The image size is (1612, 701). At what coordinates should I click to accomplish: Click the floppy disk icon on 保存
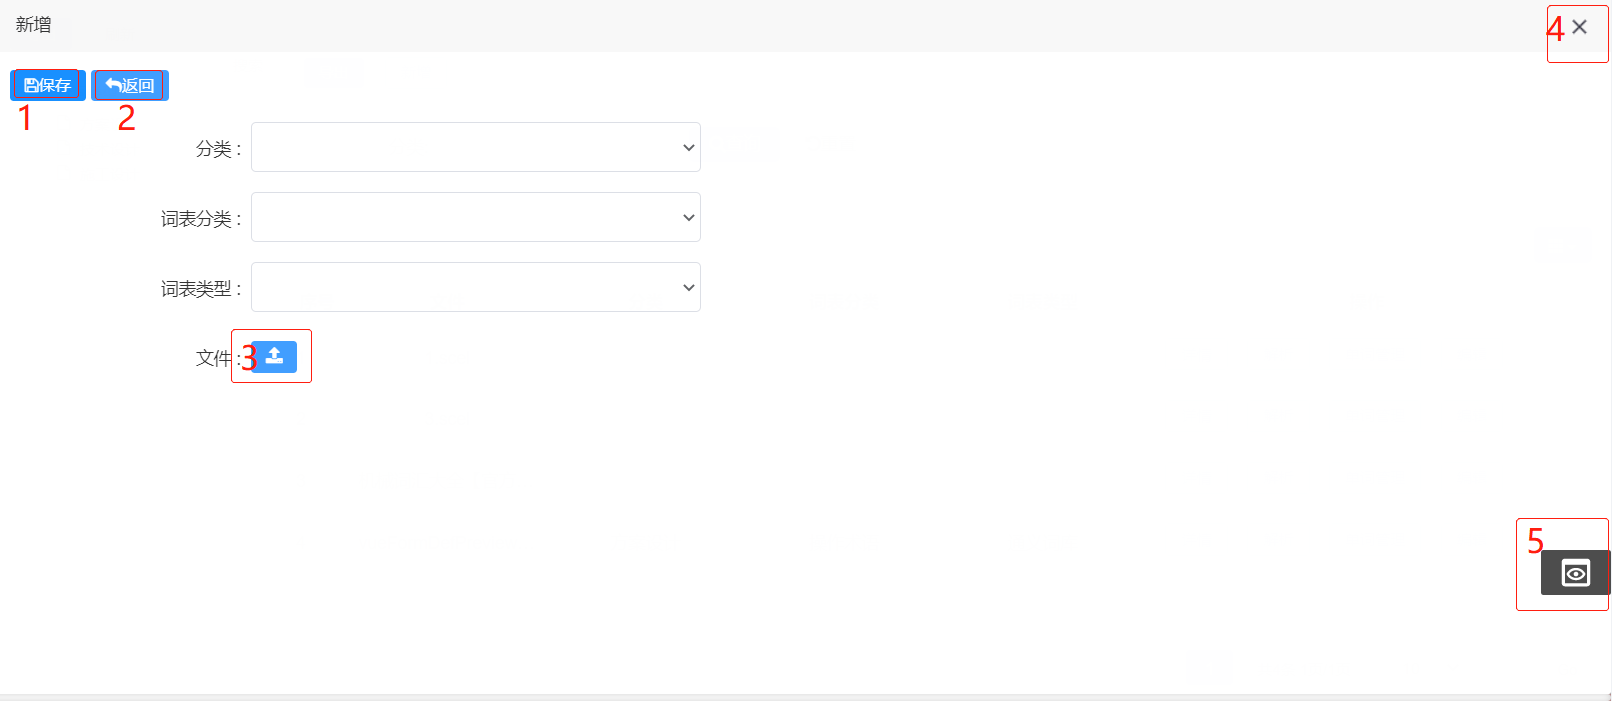pos(31,85)
